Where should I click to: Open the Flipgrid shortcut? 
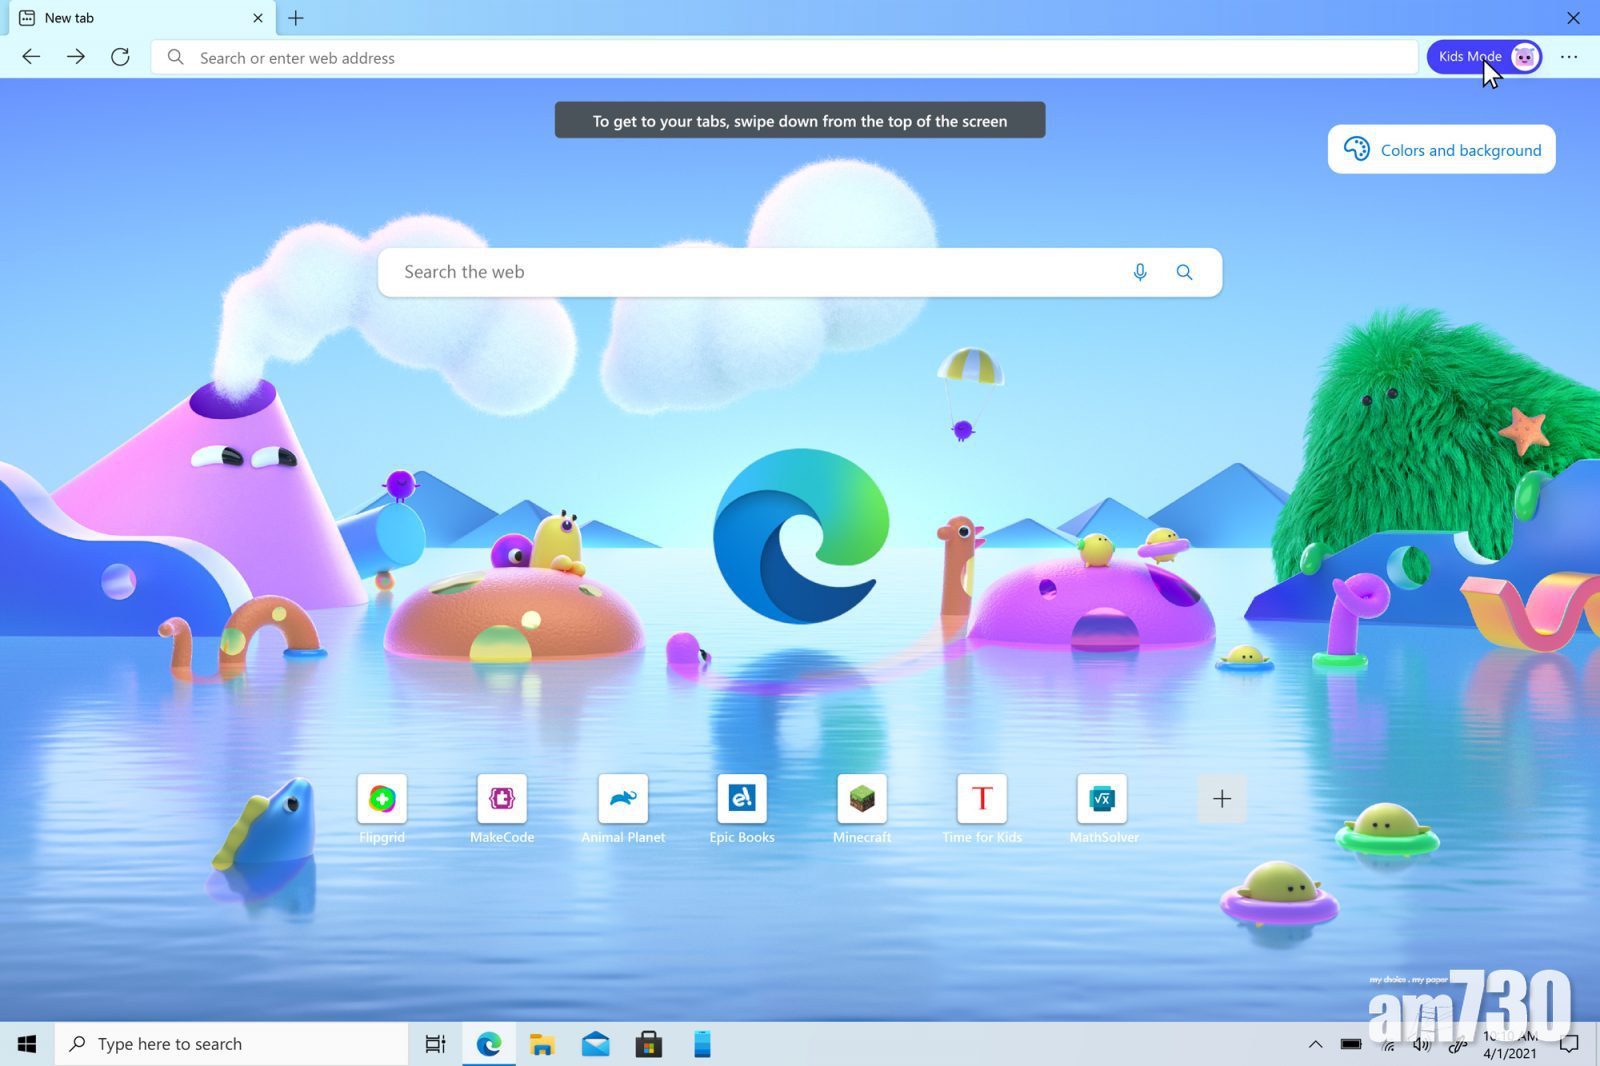(x=381, y=798)
